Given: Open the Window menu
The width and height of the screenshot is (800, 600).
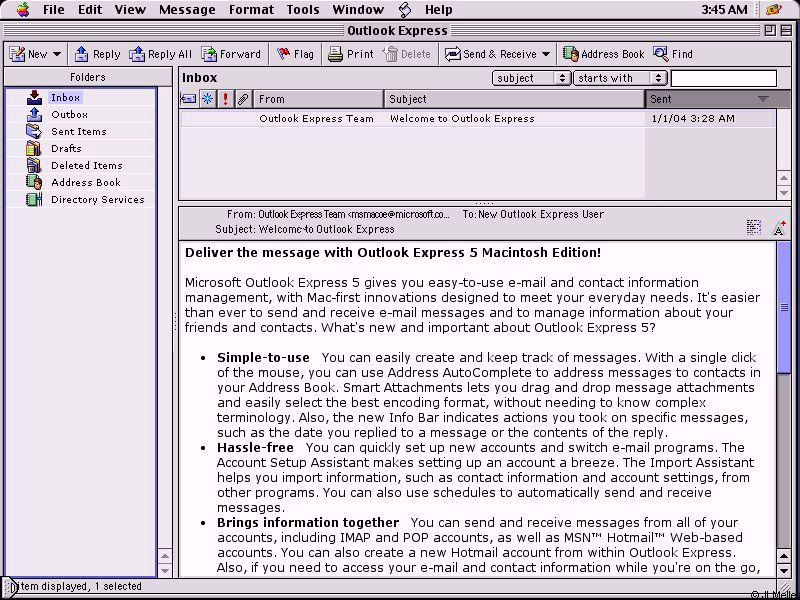Looking at the screenshot, I should coord(358,10).
